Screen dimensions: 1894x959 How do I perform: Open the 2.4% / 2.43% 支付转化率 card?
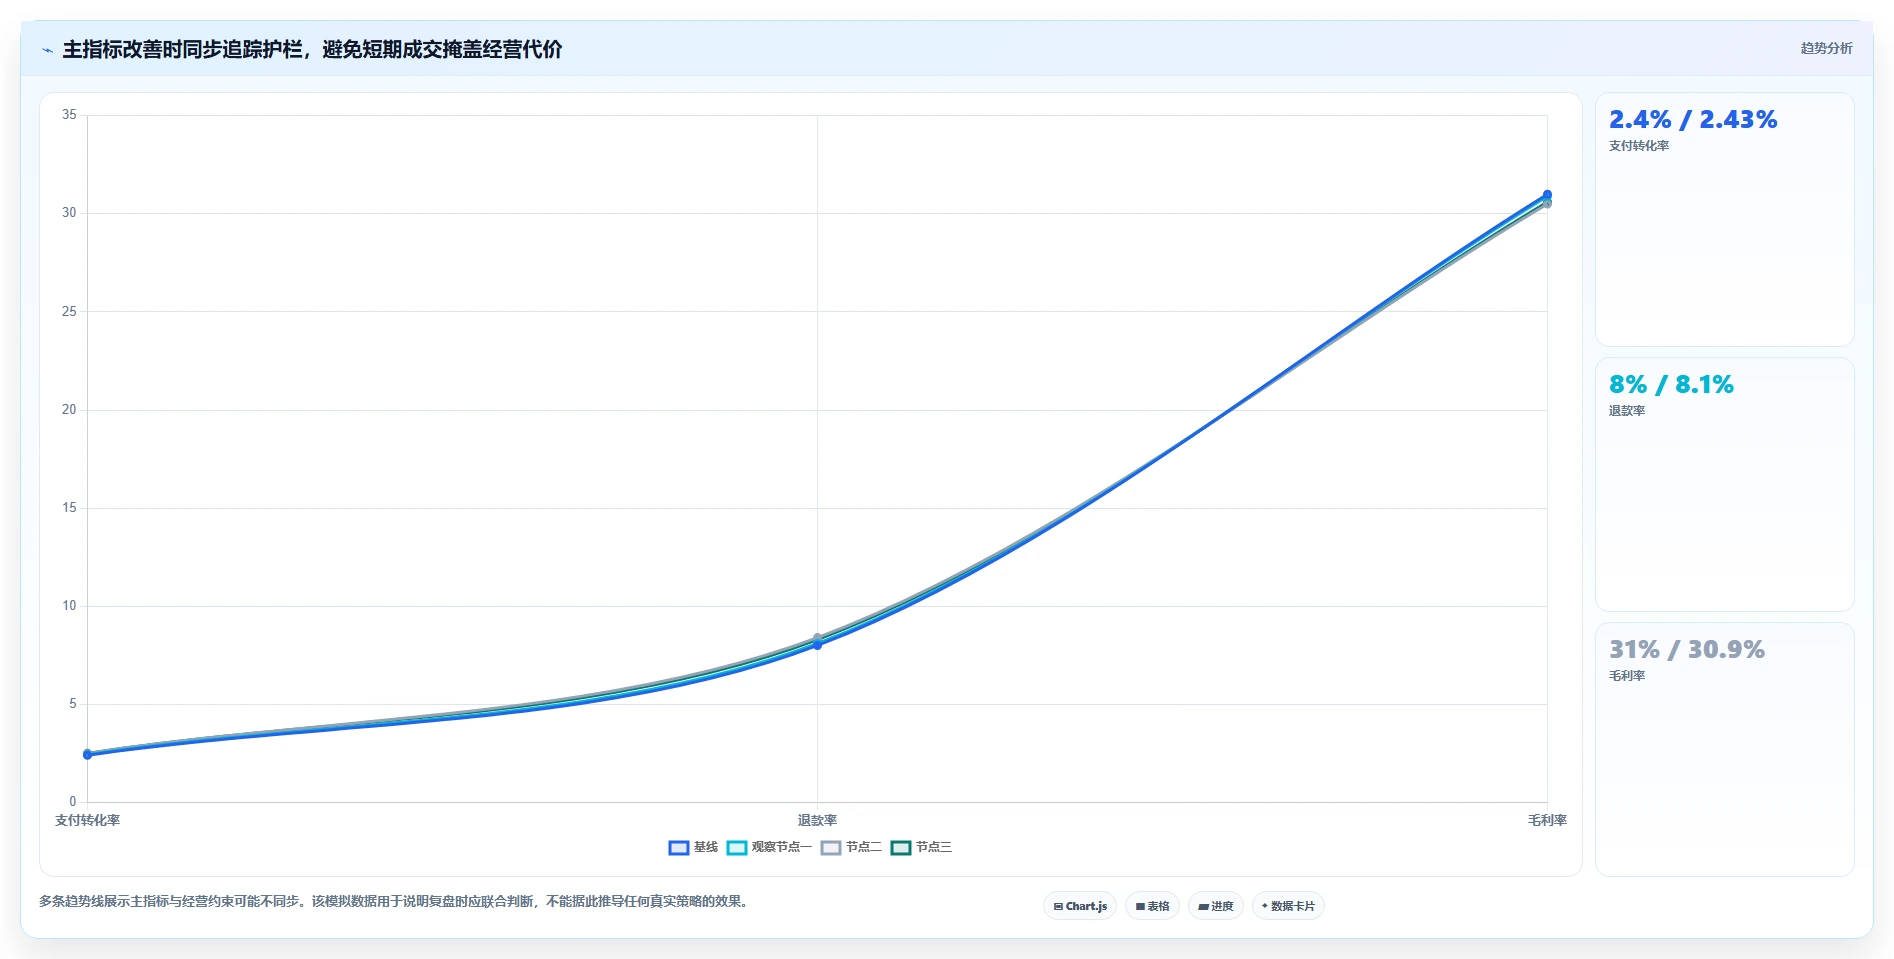click(x=1724, y=220)
